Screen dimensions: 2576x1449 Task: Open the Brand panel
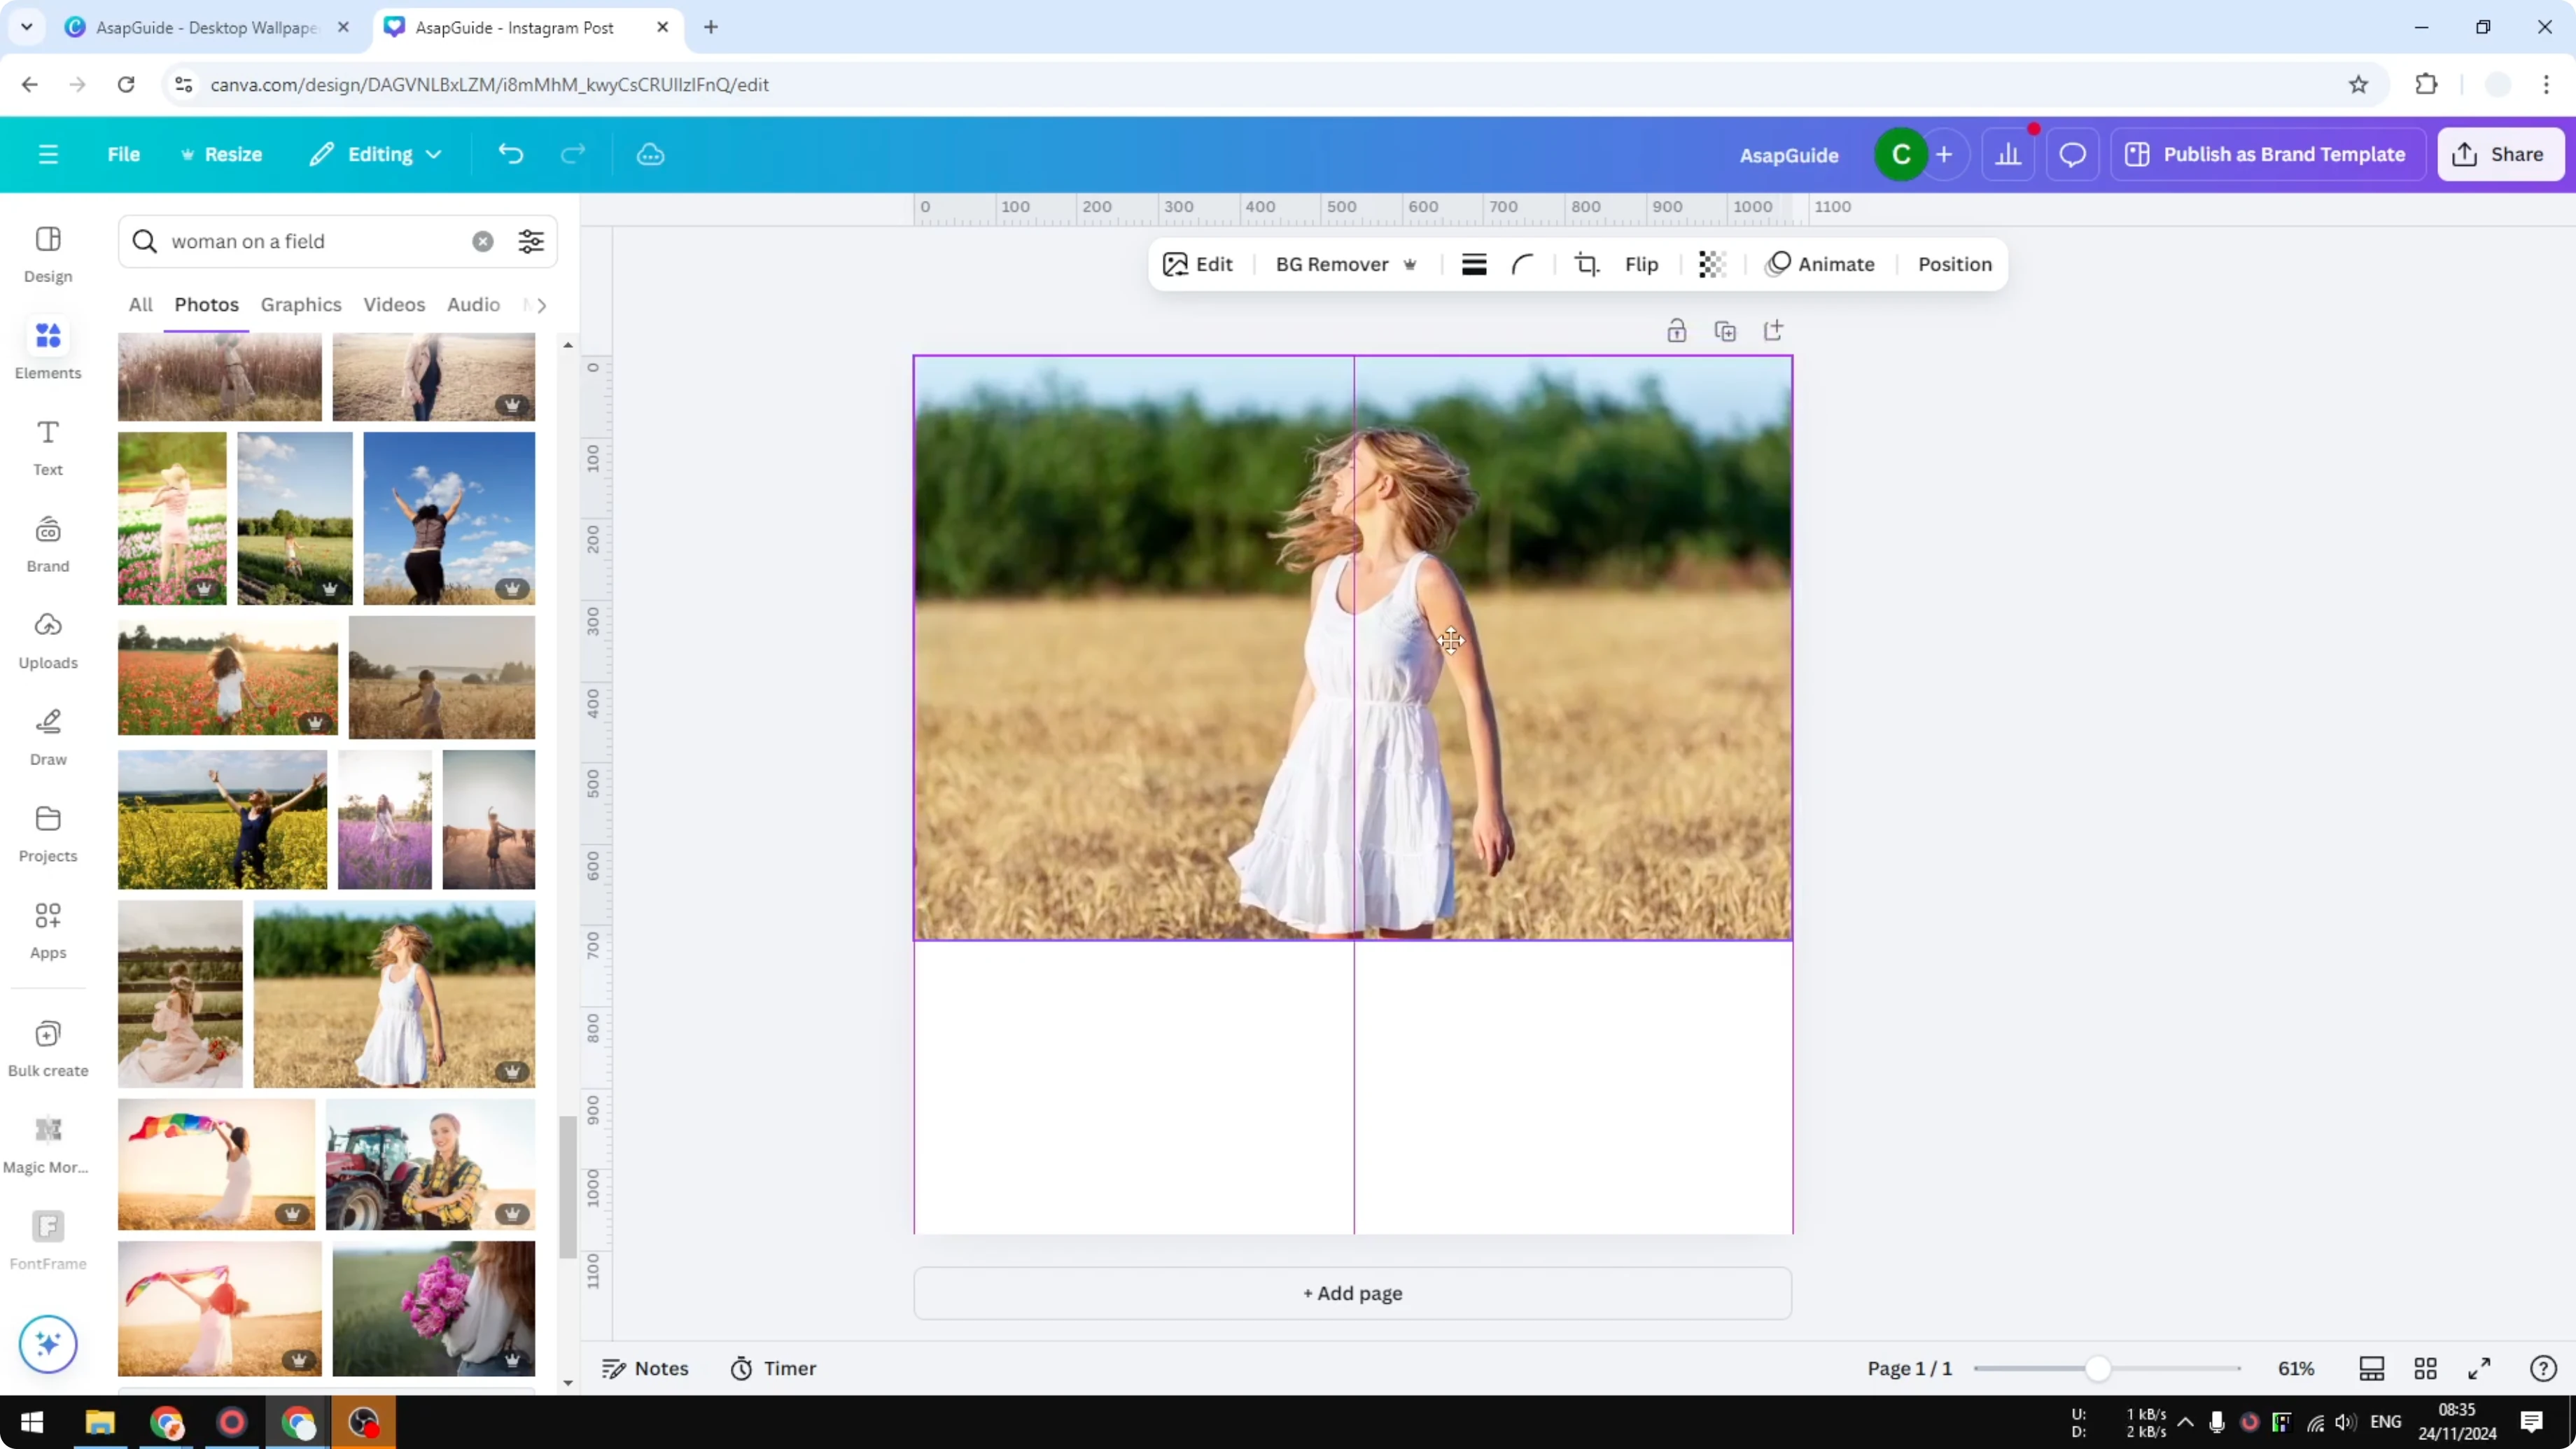[x=47, y=543]
